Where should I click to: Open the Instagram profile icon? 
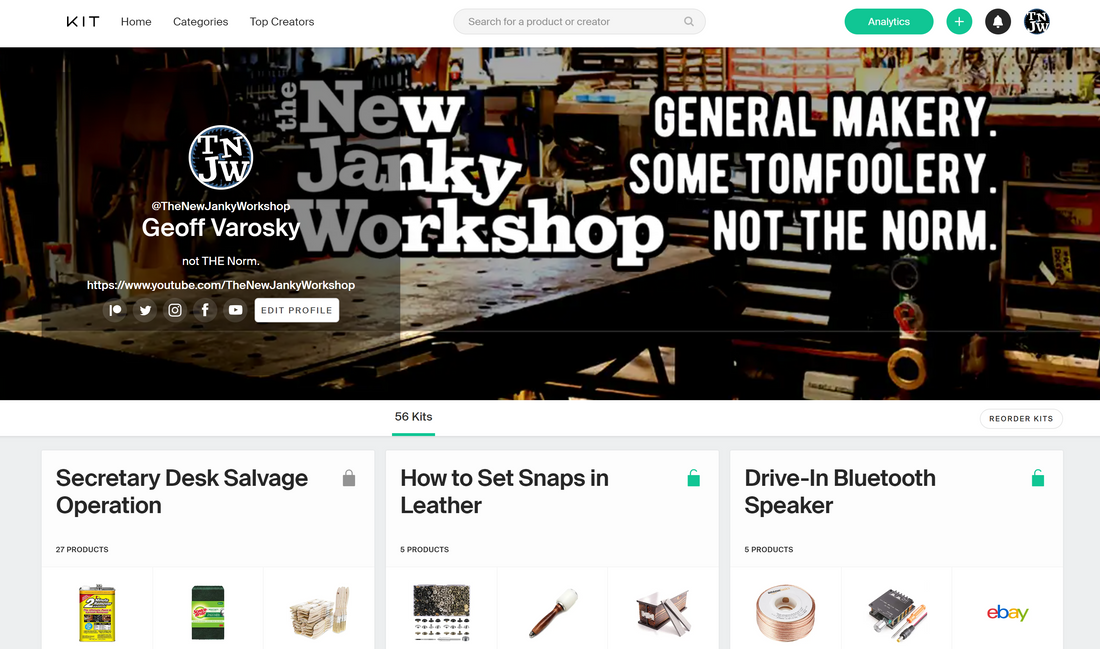click(175, 310)
